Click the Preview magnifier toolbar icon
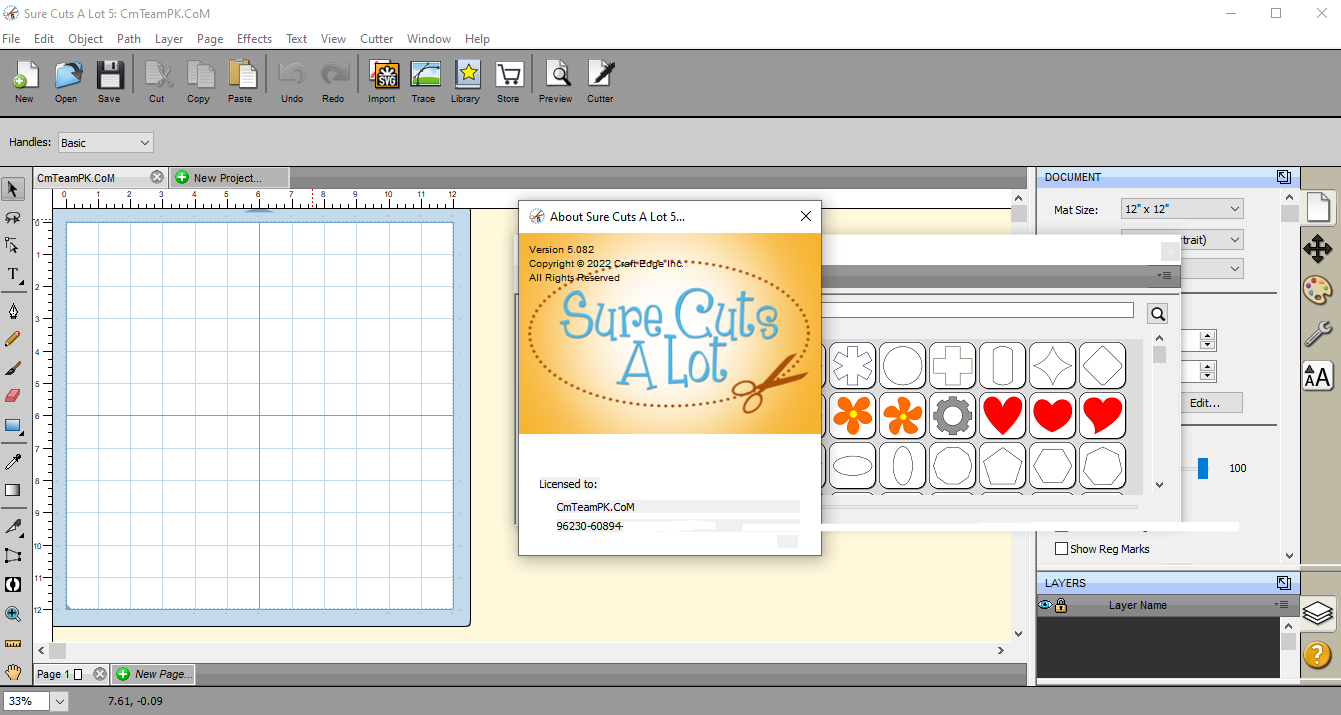 click(556, 81)
